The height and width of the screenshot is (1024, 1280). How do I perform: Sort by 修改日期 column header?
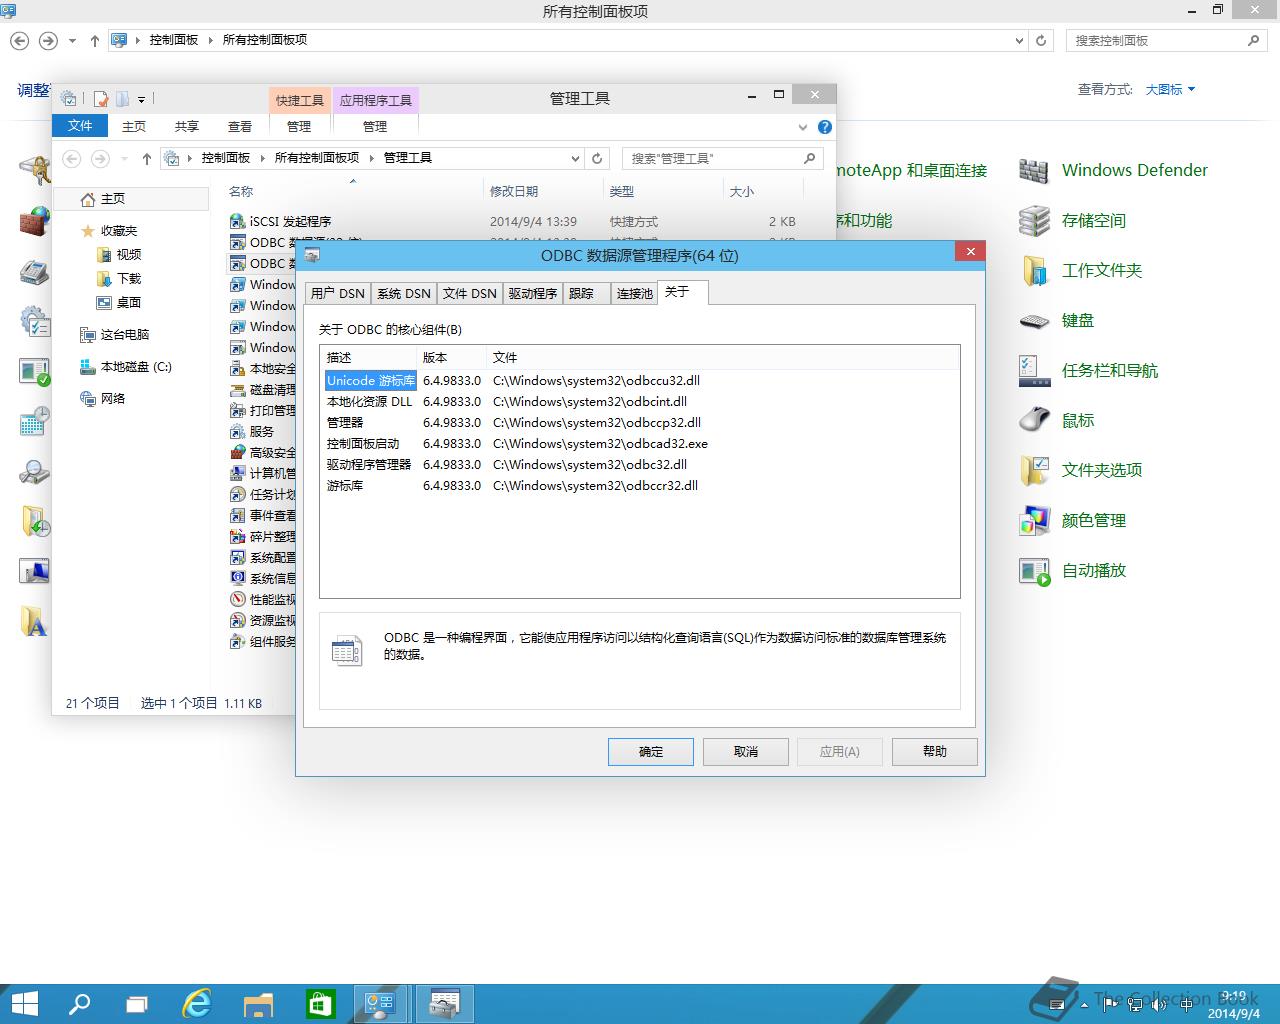tap(543, 191)
